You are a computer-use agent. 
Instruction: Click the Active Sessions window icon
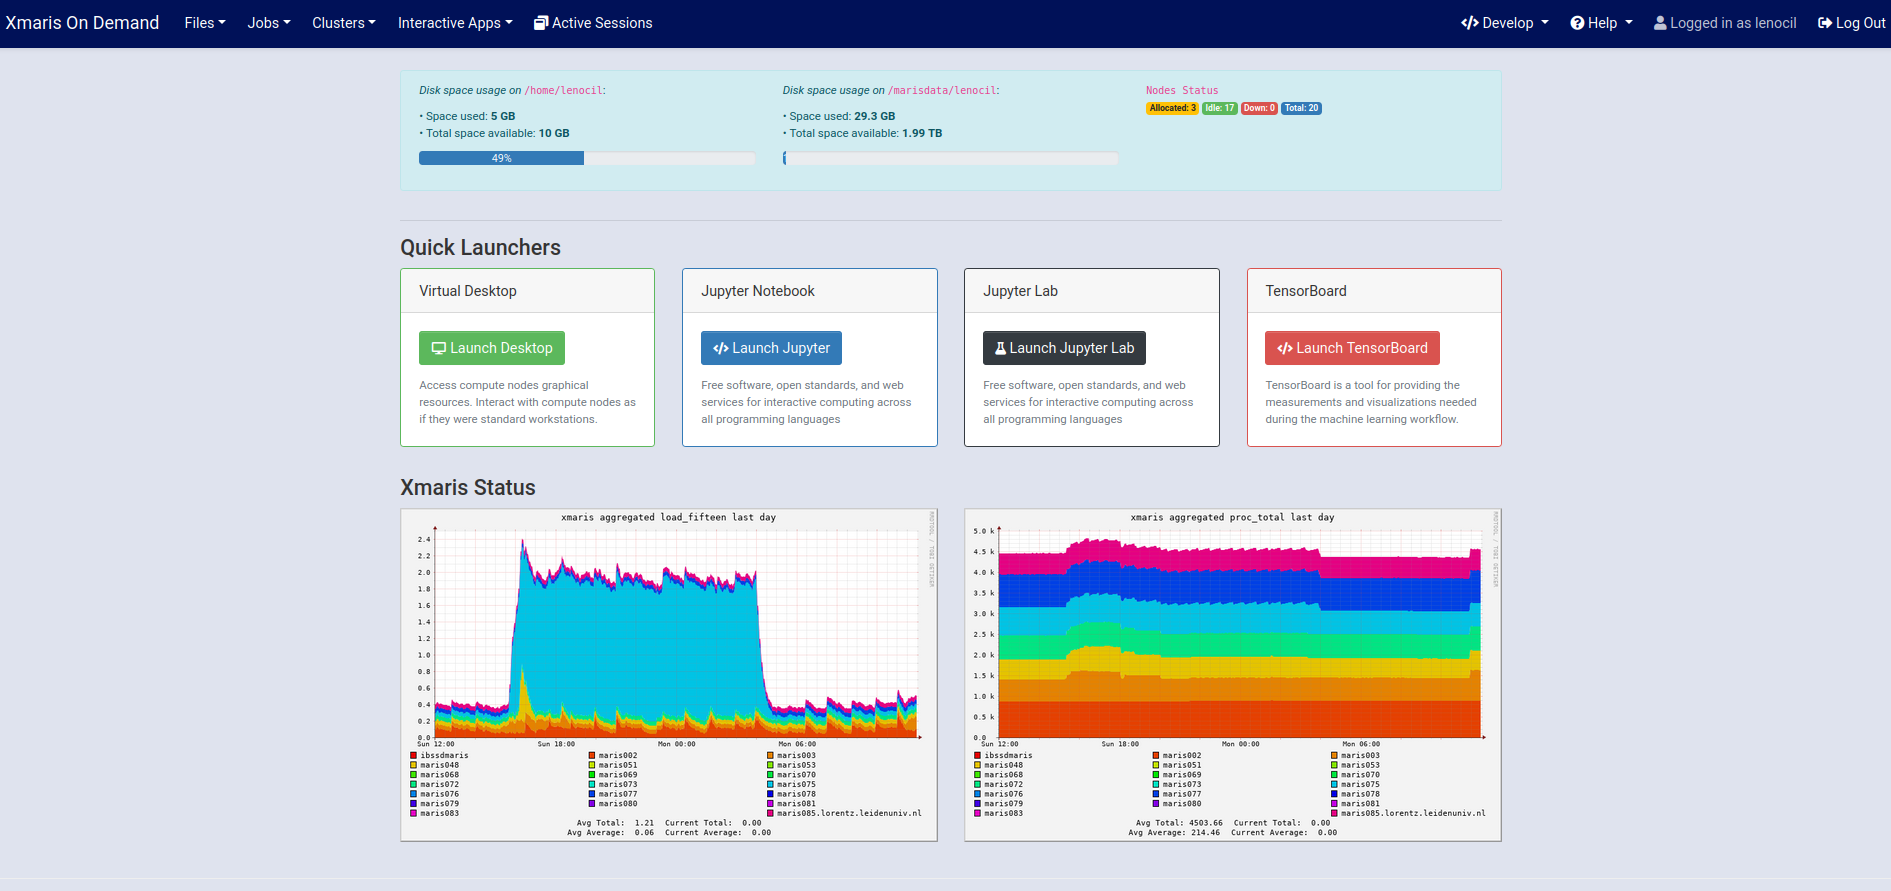[540, 23]
